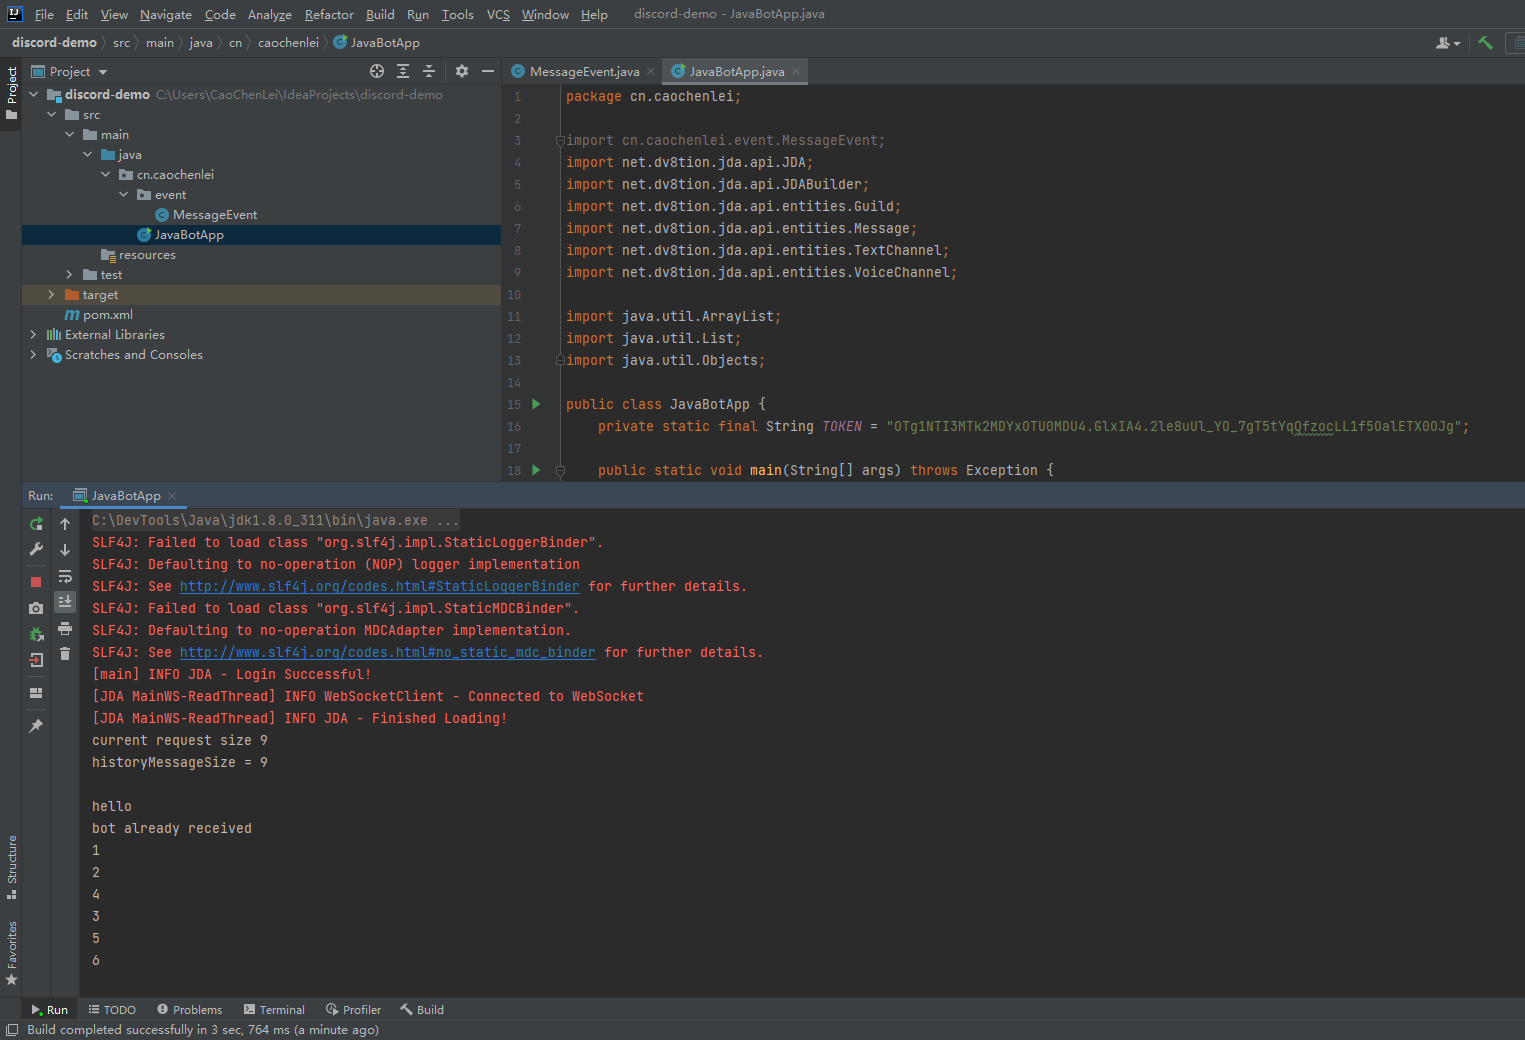1525x1040 pixels.
Task: Close JavaBotApp run tab
Action: pos(172,495)
